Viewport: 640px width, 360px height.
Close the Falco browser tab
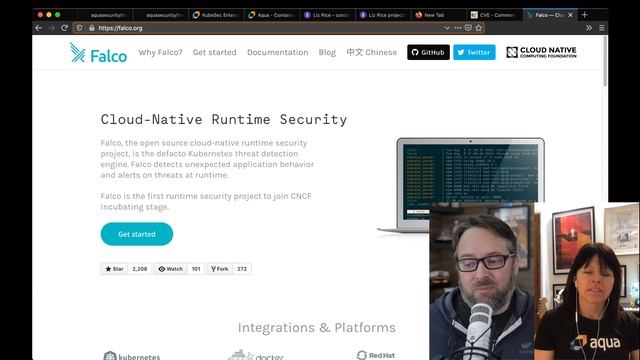click(570, 15)
